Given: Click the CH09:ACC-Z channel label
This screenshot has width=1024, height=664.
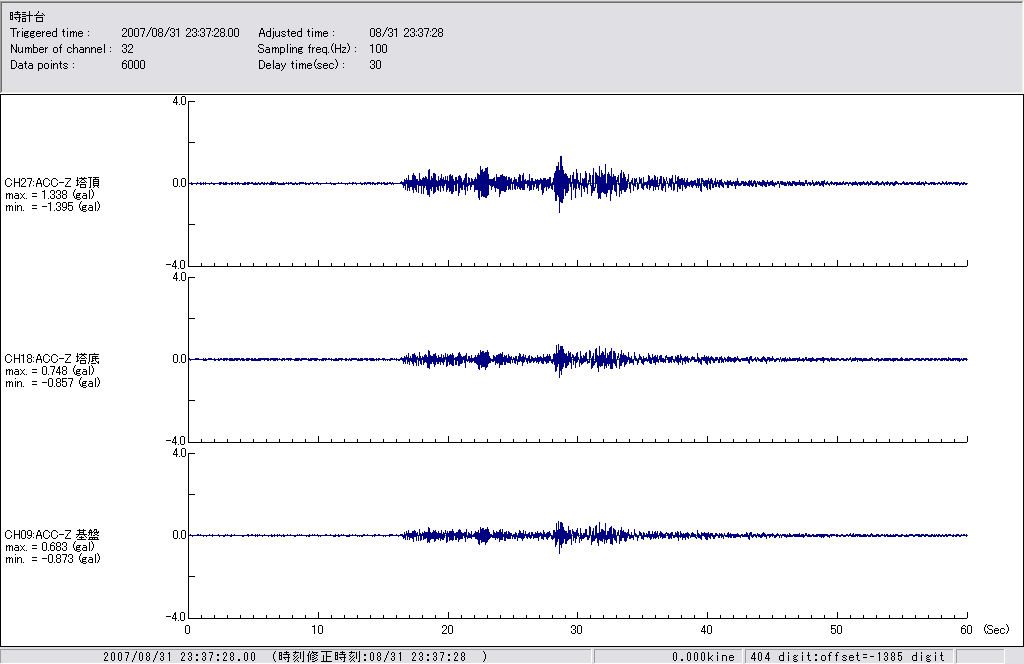Looking at the screenshot, I should pyautogui.click(x=52, y=535).
